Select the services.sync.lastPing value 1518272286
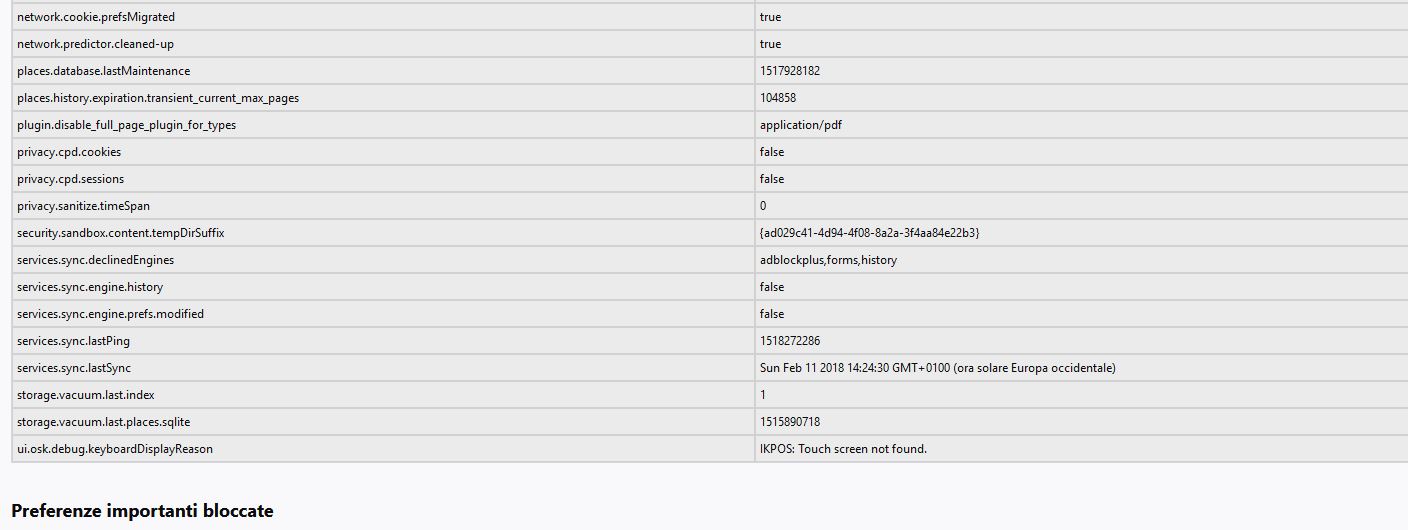Viewport: 1408px width, 530px height. pos(790,341)
